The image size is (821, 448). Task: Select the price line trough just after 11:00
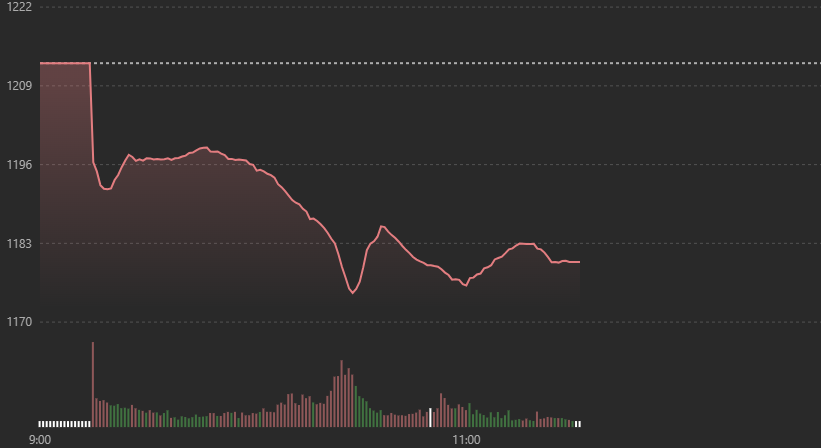[x=464, y=285]
